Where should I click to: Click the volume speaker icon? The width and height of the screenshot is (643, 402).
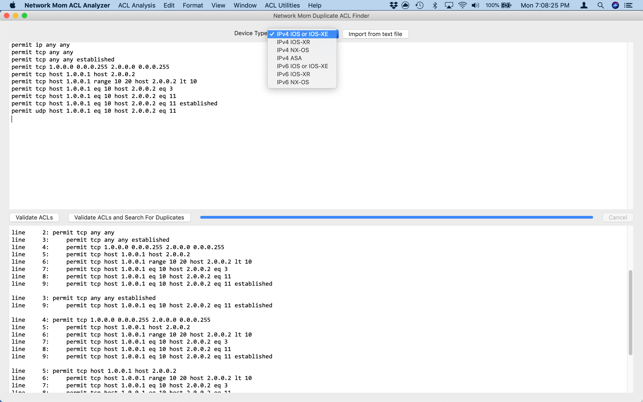[x=475, y=5]
